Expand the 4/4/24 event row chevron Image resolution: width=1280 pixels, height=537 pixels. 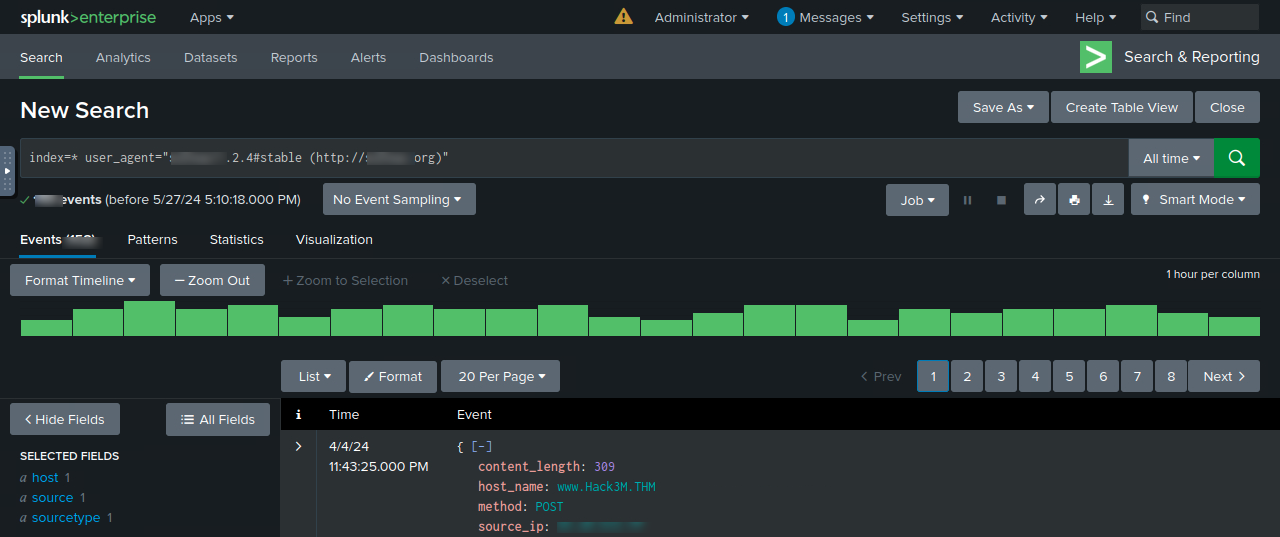pyautogui.click(x=298, y=446)
